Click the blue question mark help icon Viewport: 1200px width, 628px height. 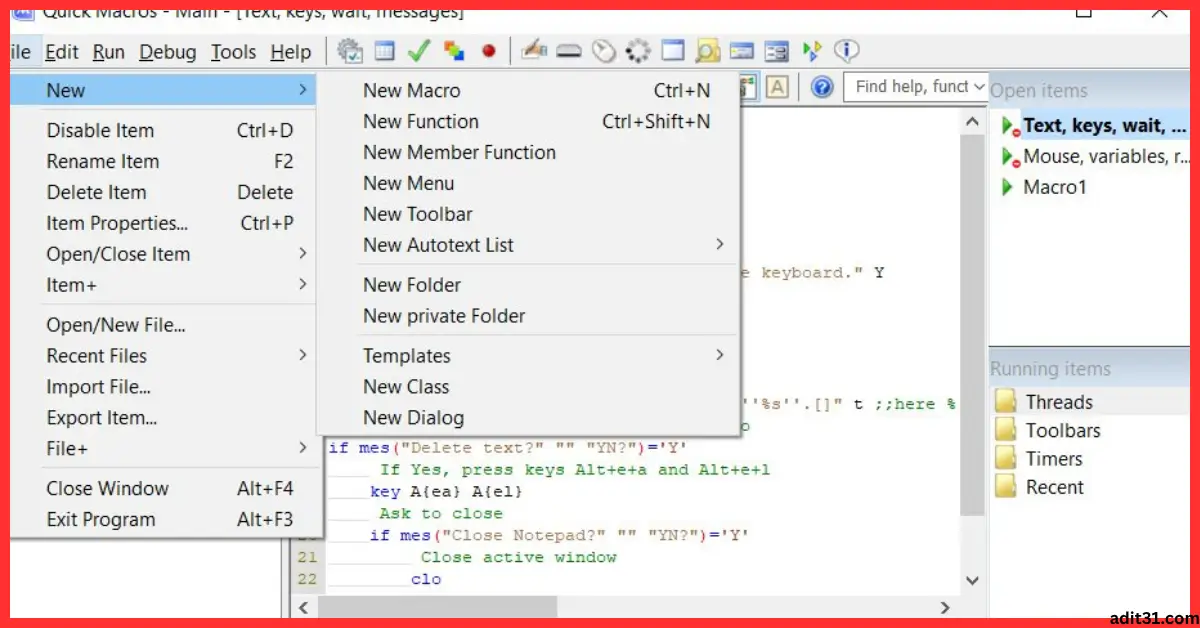tap(822, 87)
